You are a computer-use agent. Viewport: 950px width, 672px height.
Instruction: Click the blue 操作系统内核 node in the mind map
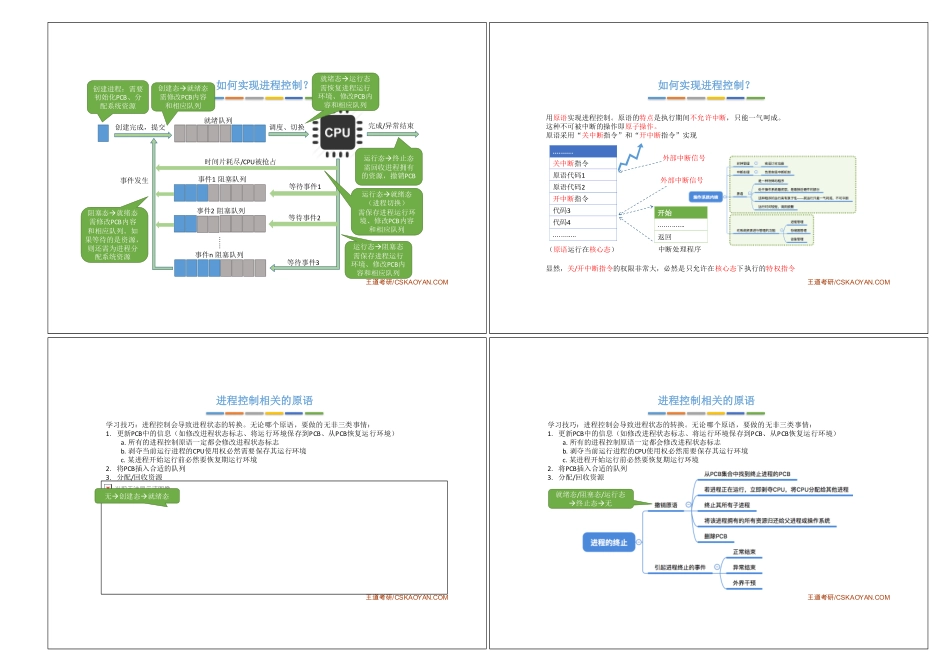[x=706, y=197]
